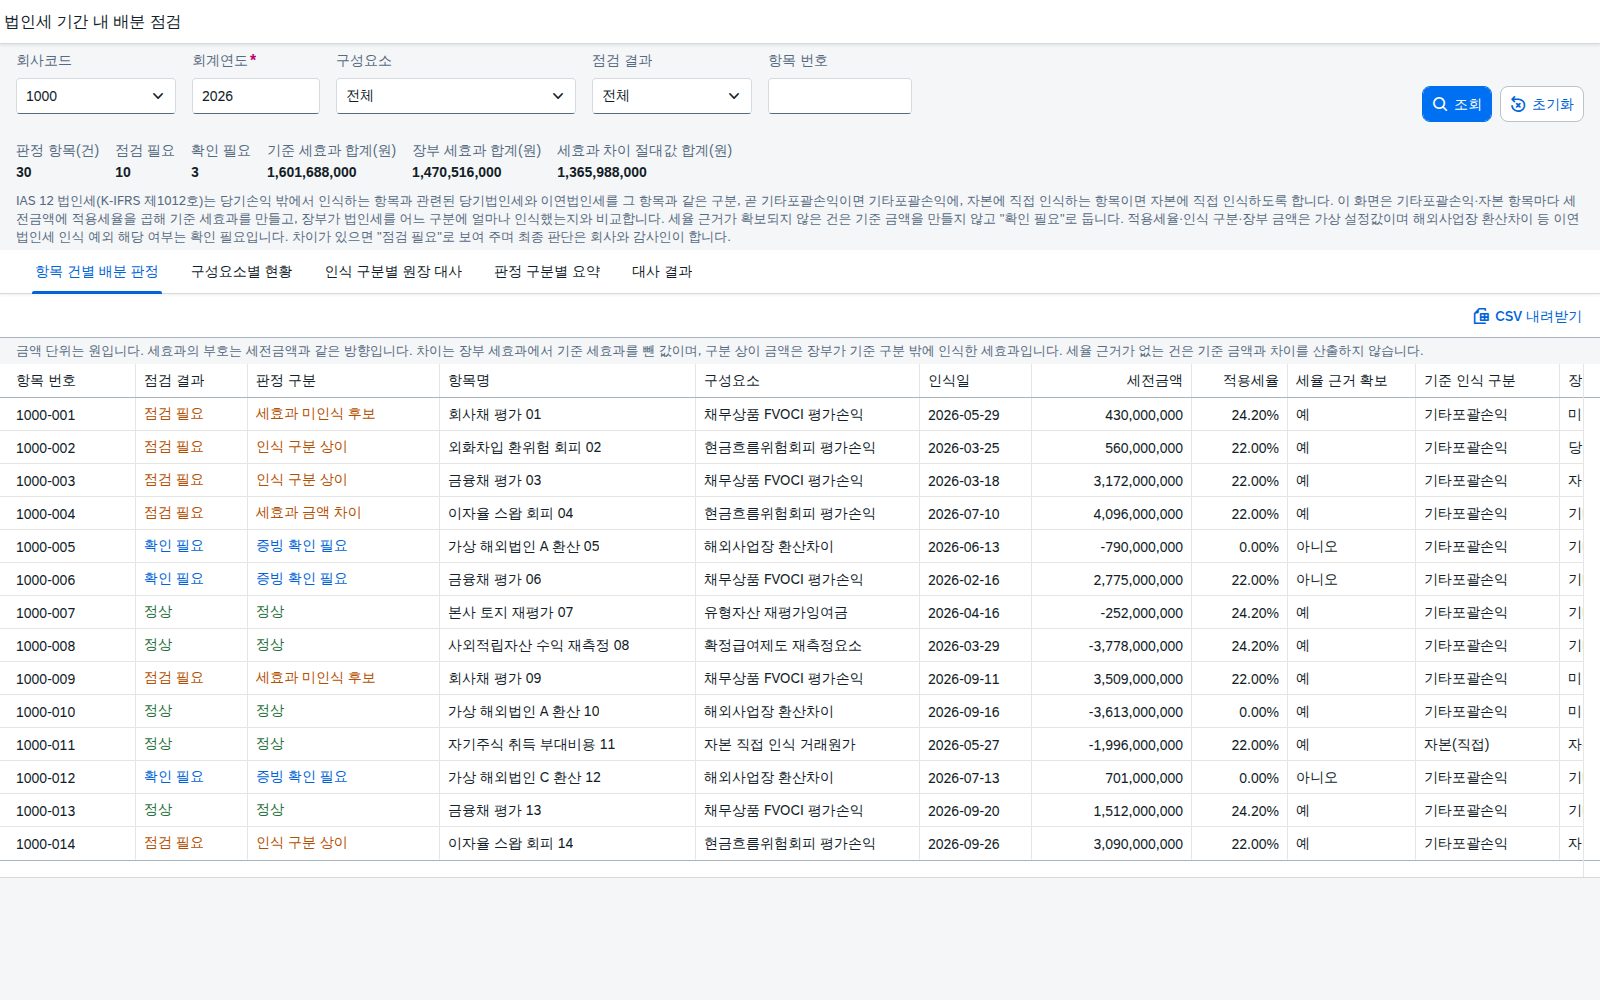Switch to the 구성요소별 현황 tab
This screenshot has height=1000, width=1600.
[x=242, y=272]
